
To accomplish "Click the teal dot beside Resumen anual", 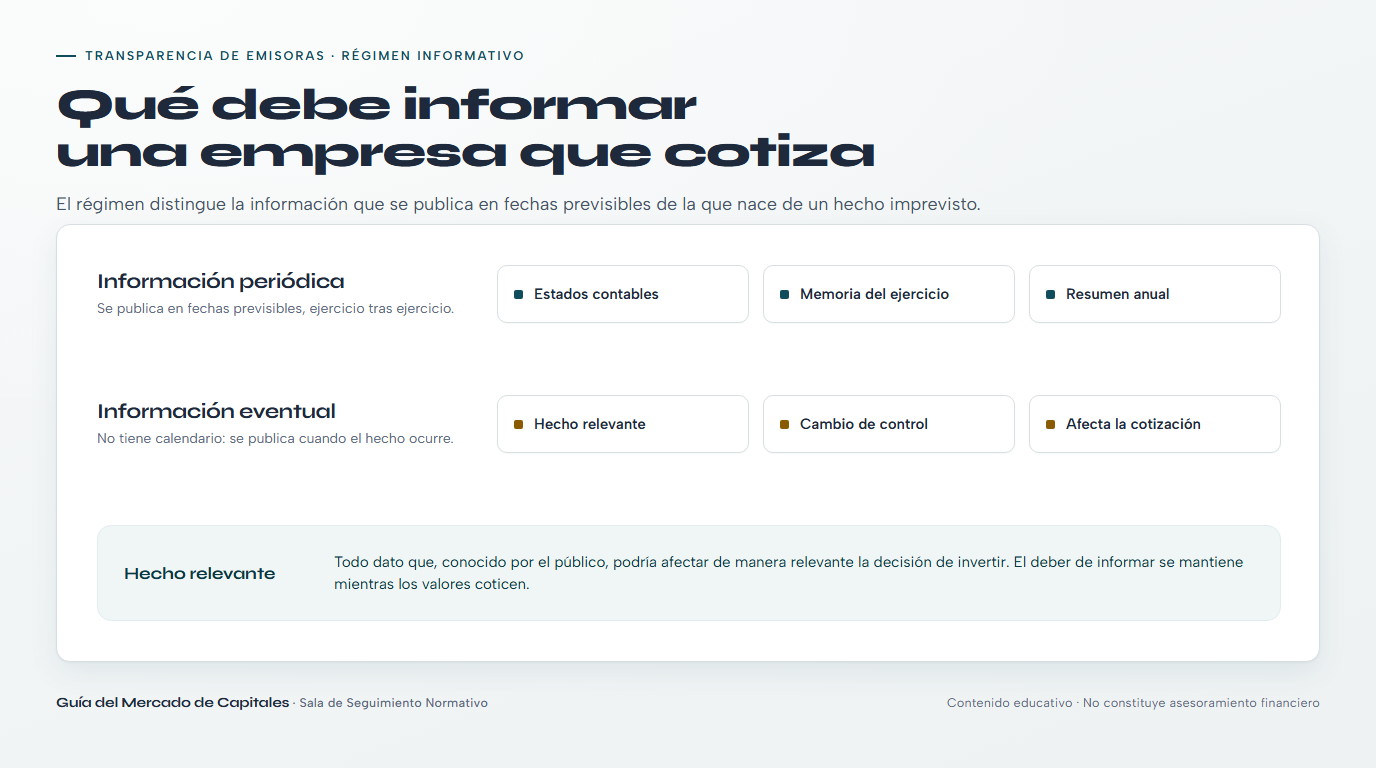I will click(1051, 294).
